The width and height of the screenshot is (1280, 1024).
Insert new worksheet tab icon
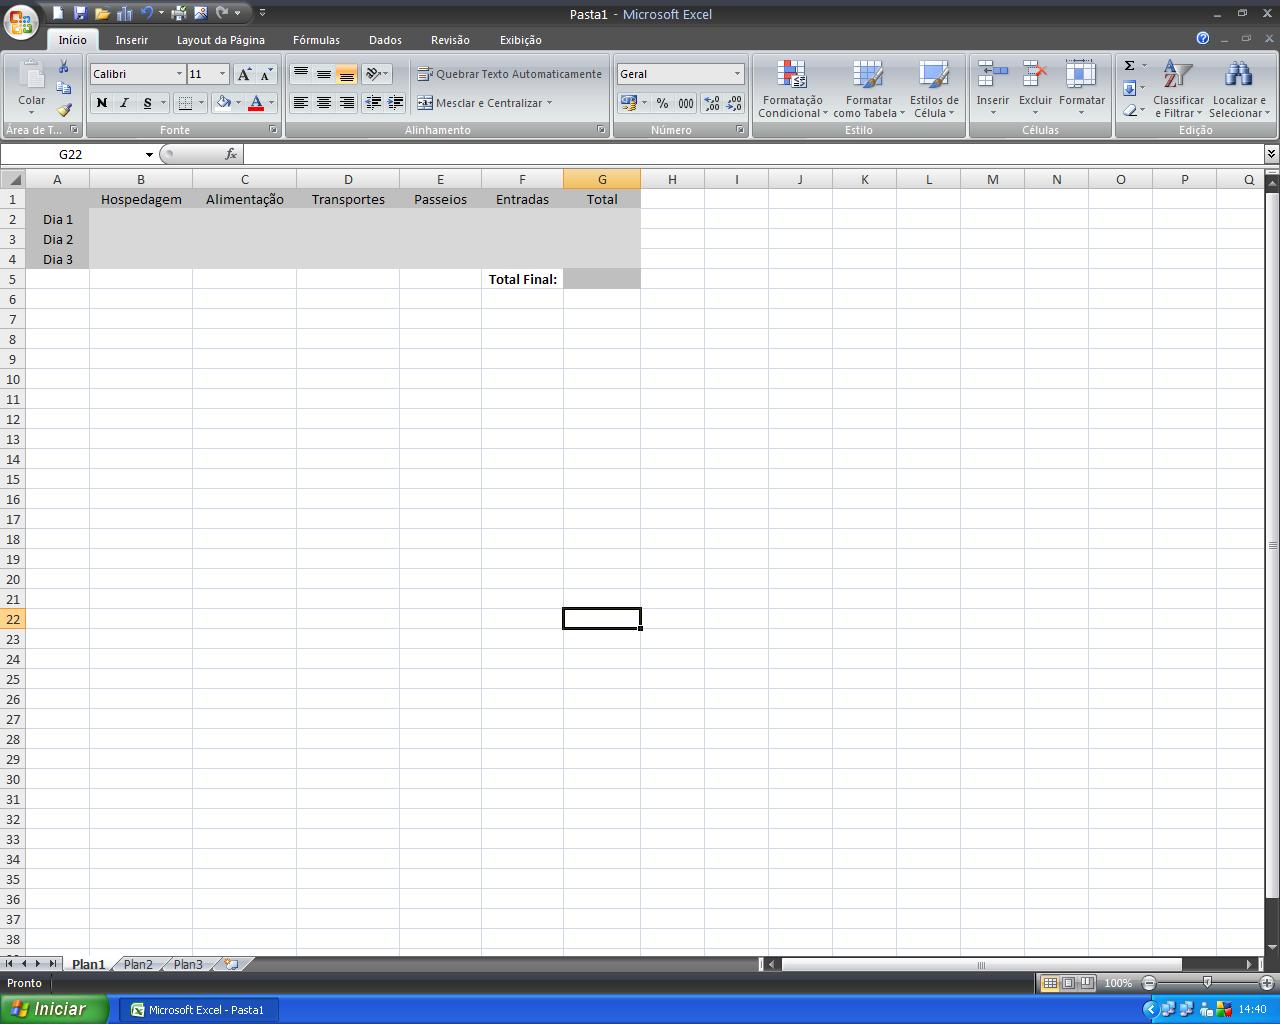coord(231,964)
